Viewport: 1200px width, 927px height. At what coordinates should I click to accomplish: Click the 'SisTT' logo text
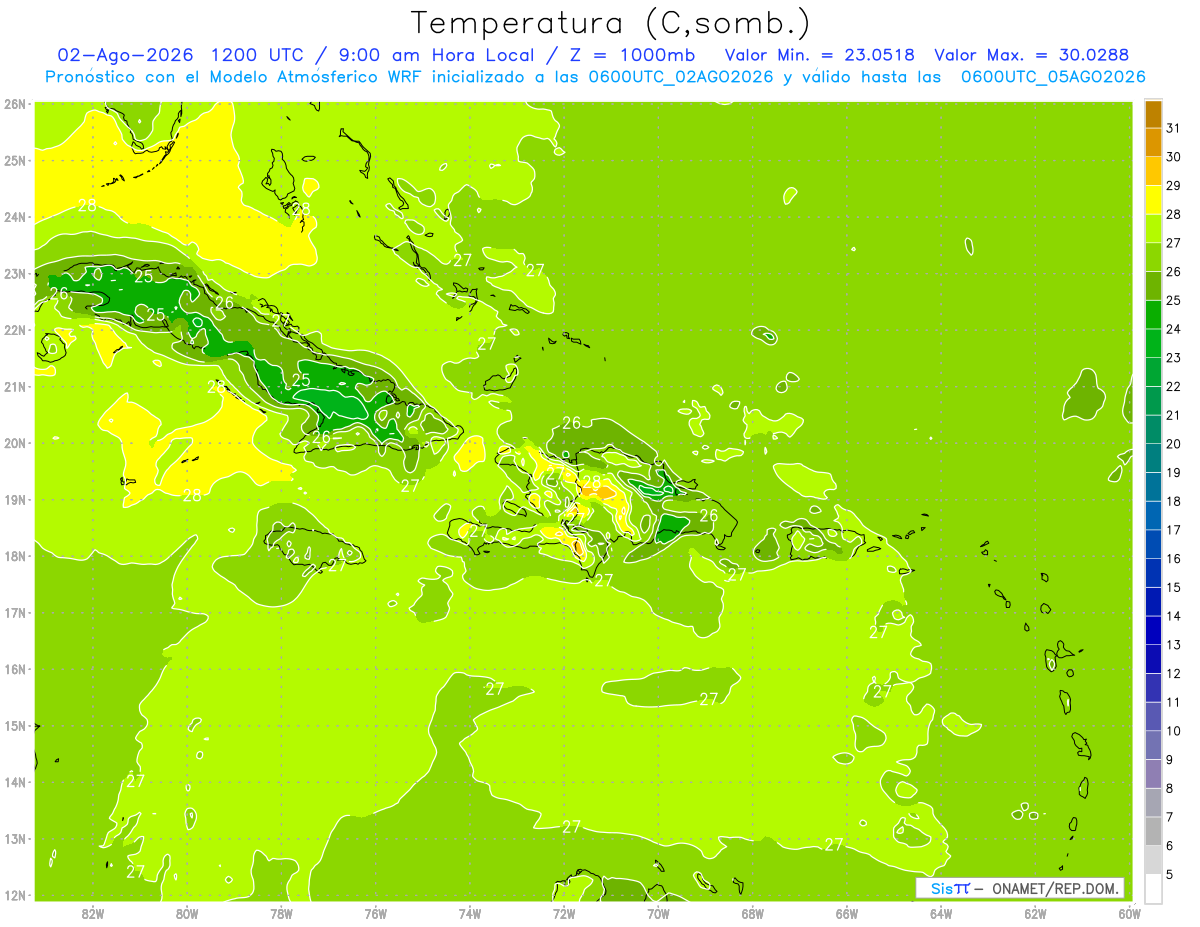[949, 888]
